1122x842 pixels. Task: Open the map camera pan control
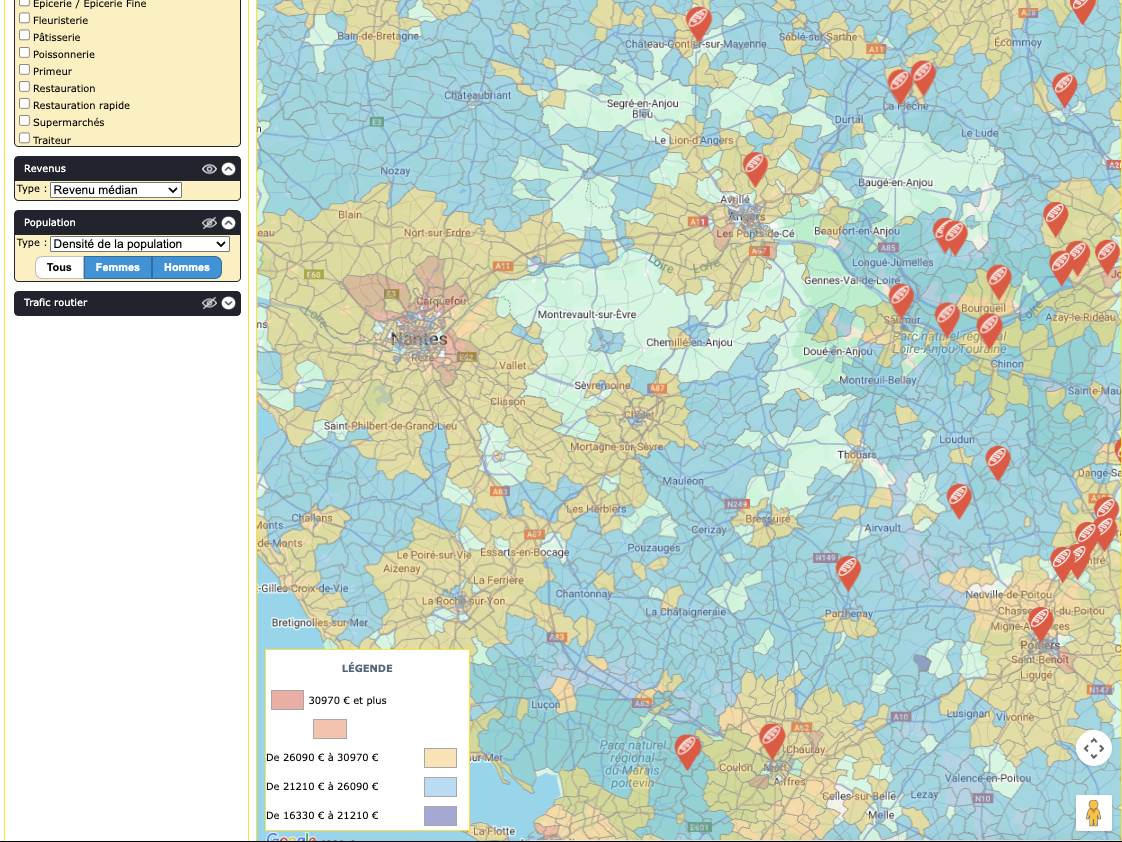coord(1093,749)
